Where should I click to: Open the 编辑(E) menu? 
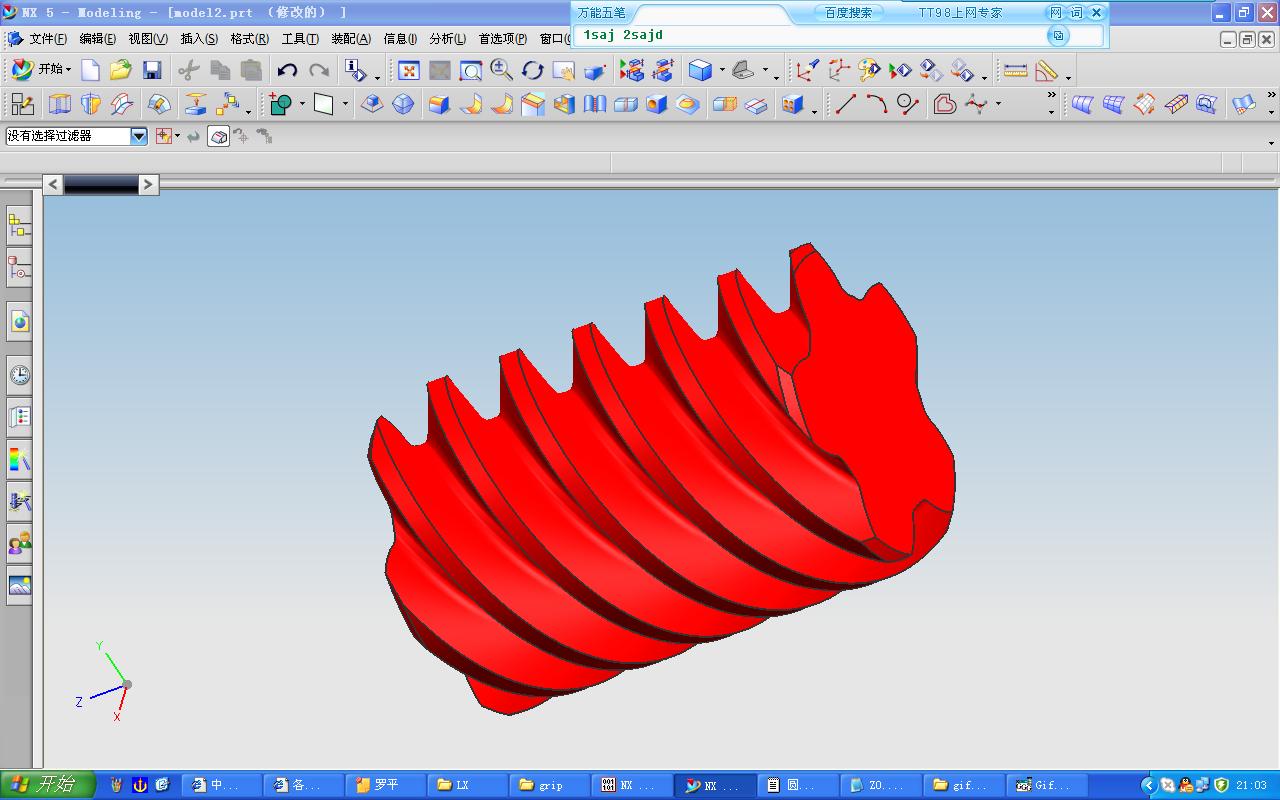point(97,39)
